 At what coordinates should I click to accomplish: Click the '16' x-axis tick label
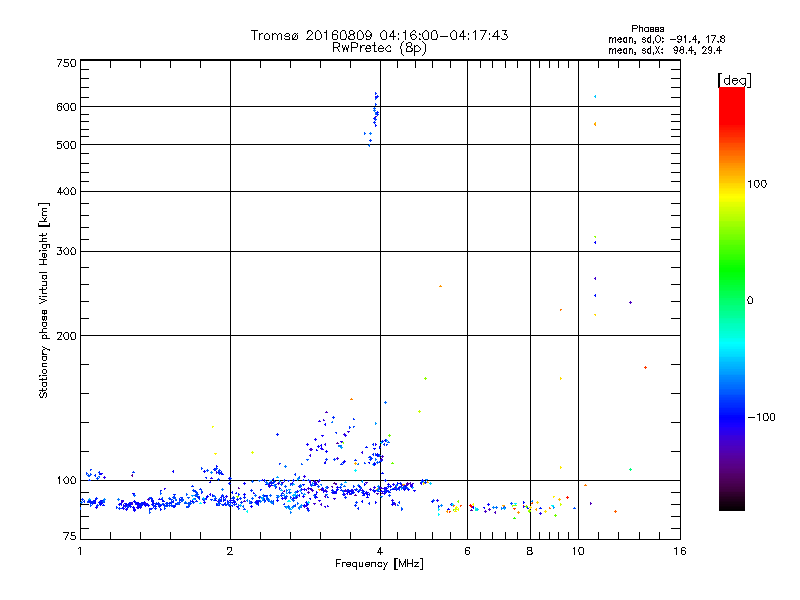pos(680,551)
